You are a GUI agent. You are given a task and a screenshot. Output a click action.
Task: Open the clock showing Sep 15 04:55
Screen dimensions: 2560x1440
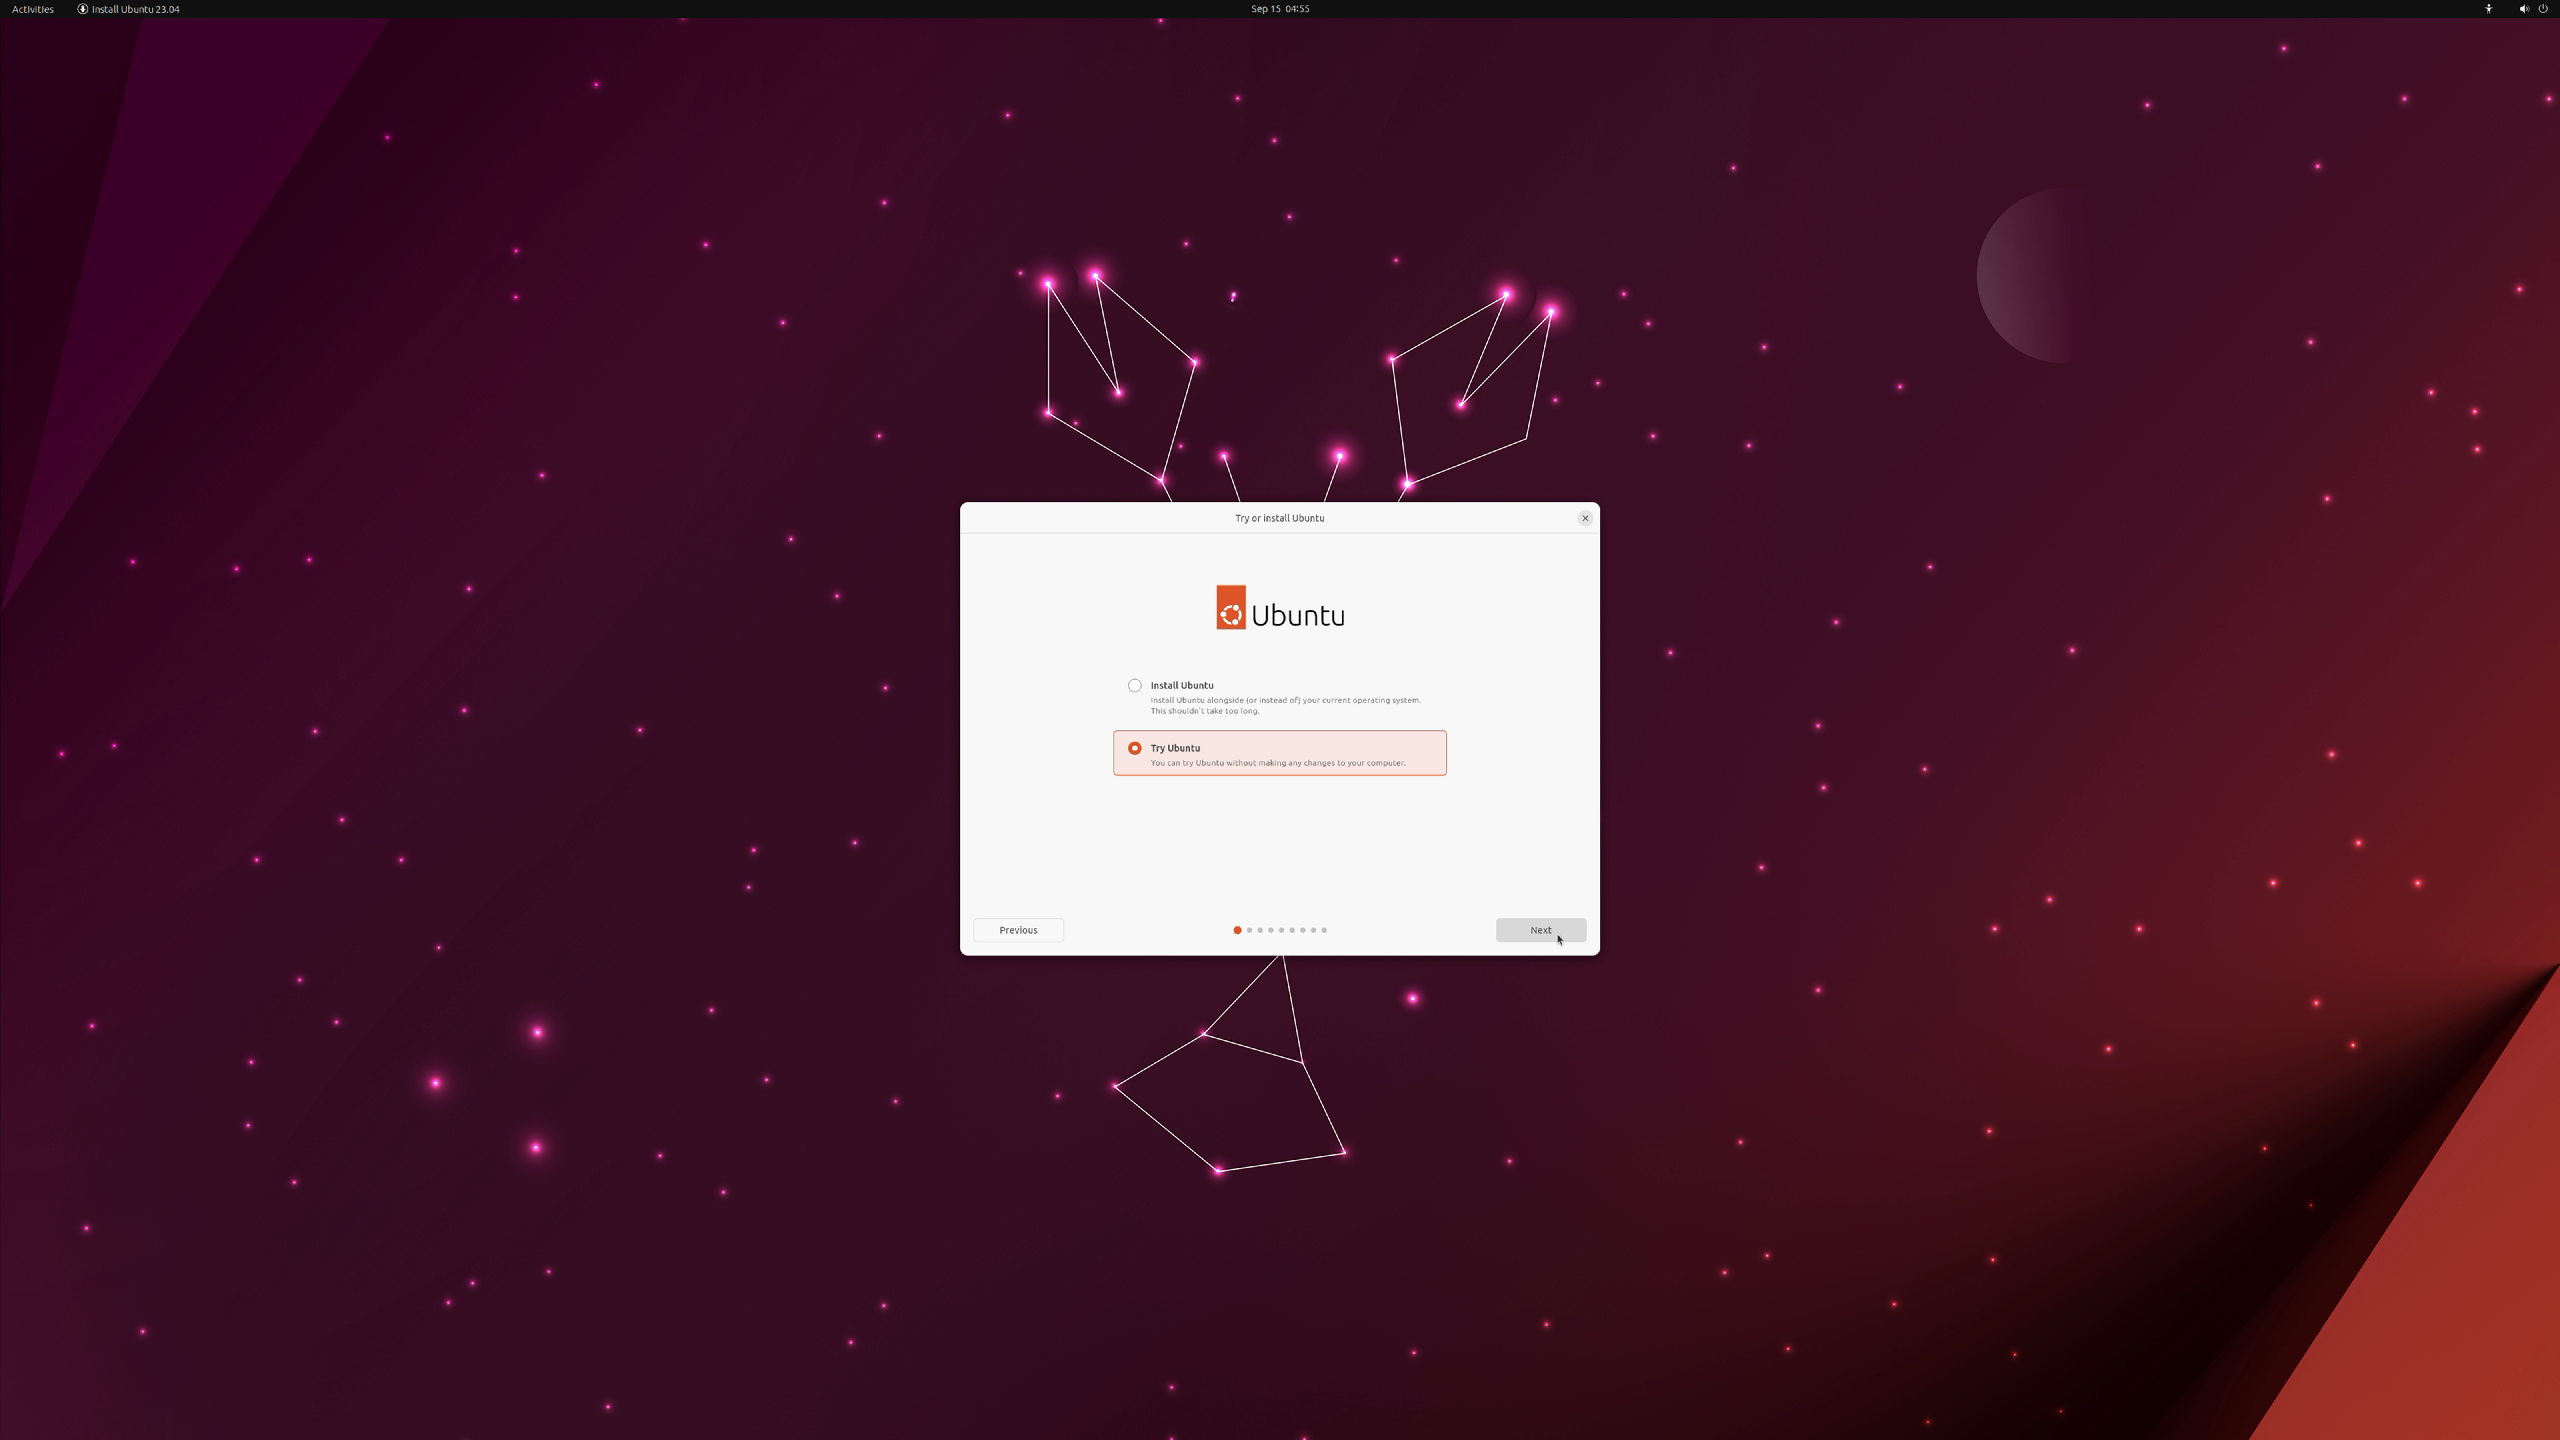(x=1280, y=9)
